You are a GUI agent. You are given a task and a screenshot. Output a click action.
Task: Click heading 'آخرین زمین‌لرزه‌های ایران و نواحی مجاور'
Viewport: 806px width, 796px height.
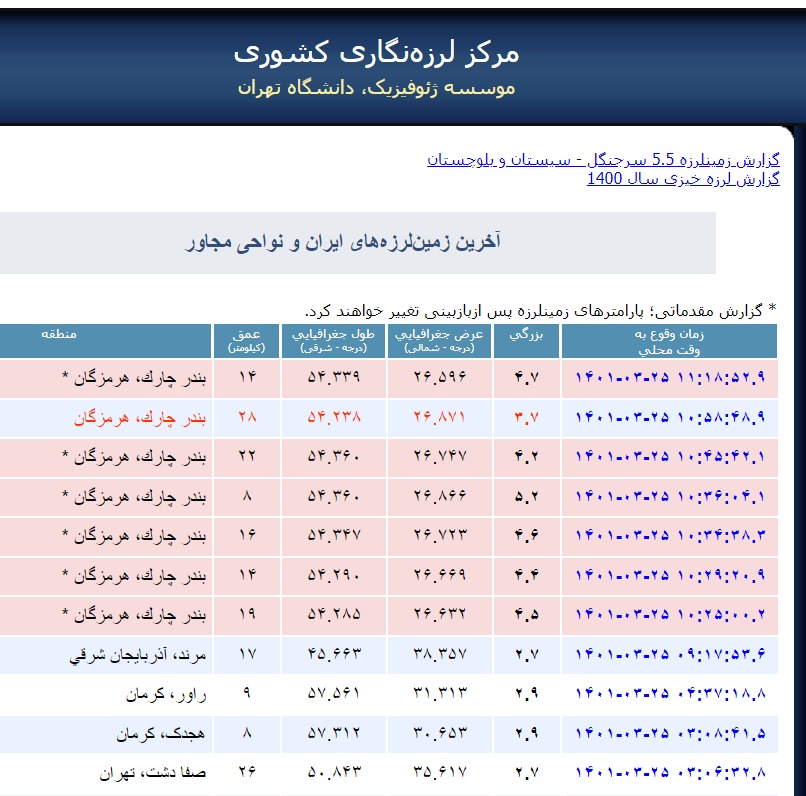(343, 242)
